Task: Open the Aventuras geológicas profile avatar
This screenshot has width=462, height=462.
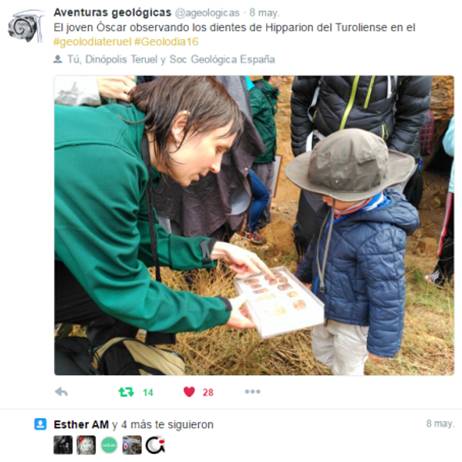Action: [x=26, y=26]
